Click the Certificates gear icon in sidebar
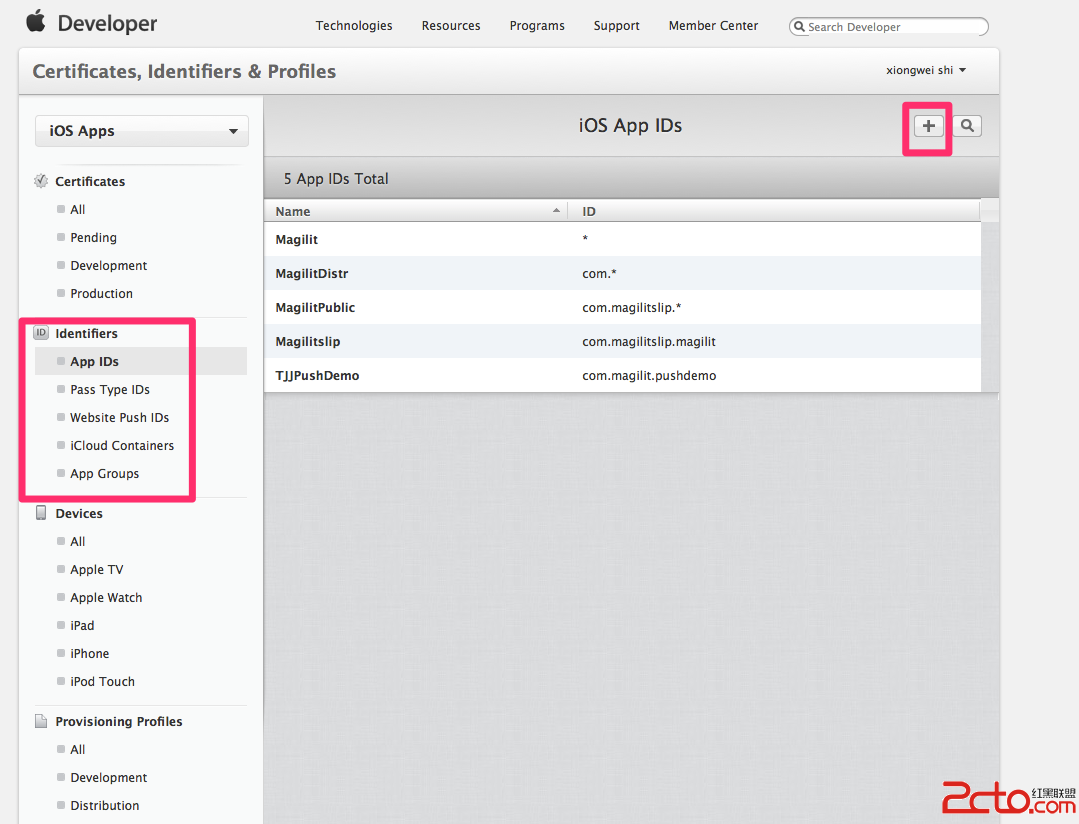Image resolution: width=1079 pixels, height=824 pixels. click(x=41, y=181)
